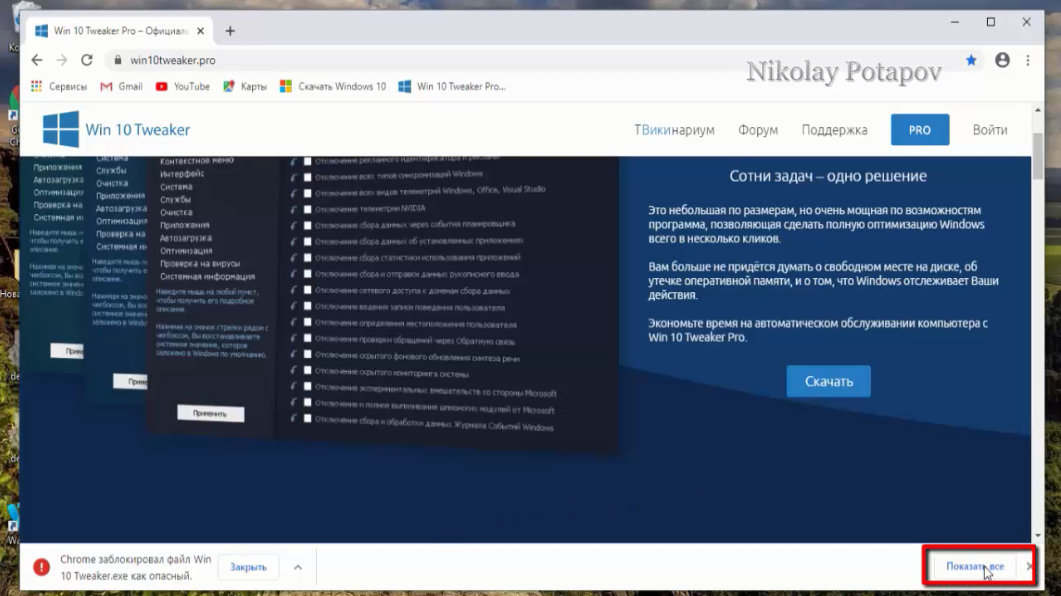The image size is (1061, 596).
Task: Click the blue bookmark star icon
Action: pos(971,60)
